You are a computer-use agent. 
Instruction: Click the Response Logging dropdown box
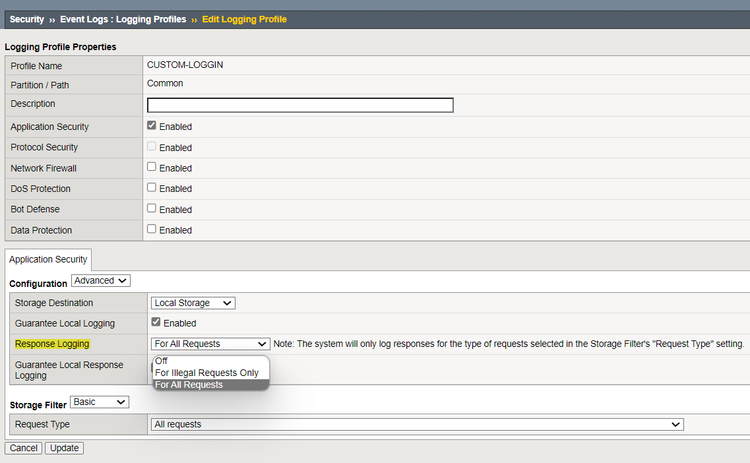210,344
